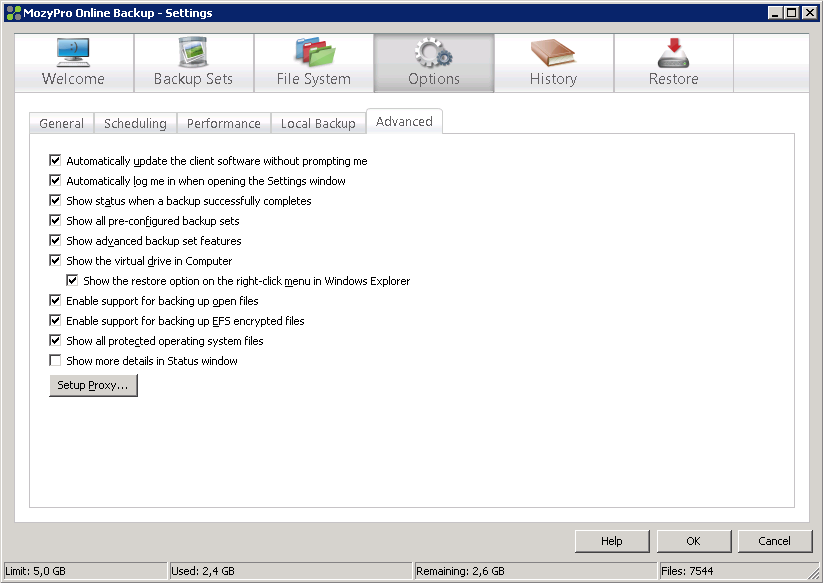The image size is (823, 583).
Task: Click the 'Remaining: 2,6 GB' status entry
Action: tap(535, 571)
